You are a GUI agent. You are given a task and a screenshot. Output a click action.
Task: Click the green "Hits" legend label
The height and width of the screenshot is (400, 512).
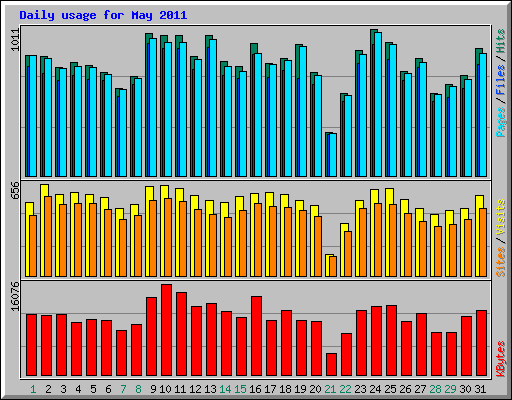(501, 41)
